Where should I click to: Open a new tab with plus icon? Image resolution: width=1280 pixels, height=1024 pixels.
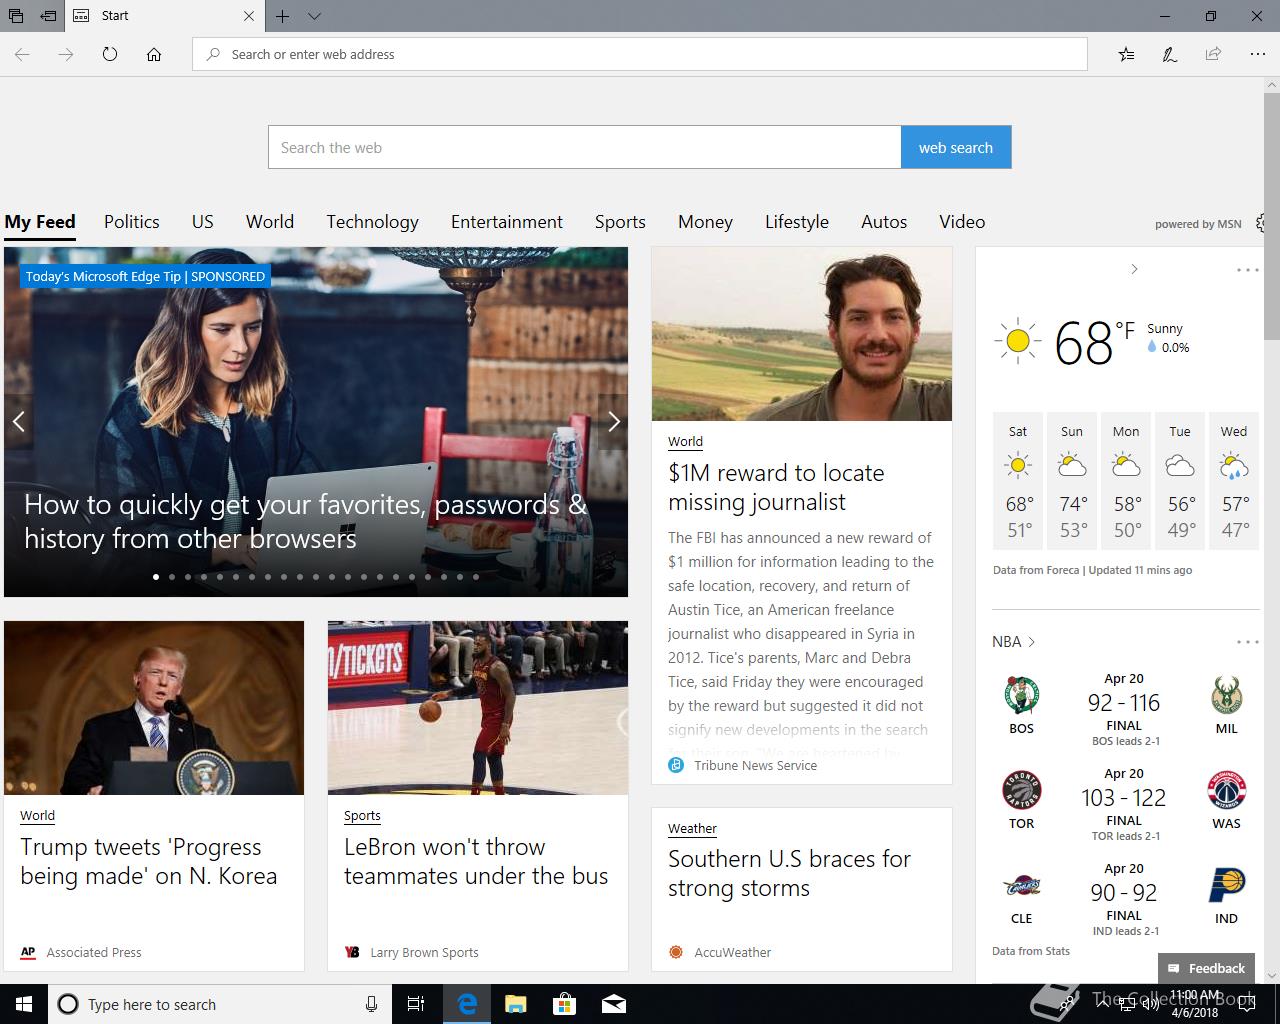click(283, 16)
